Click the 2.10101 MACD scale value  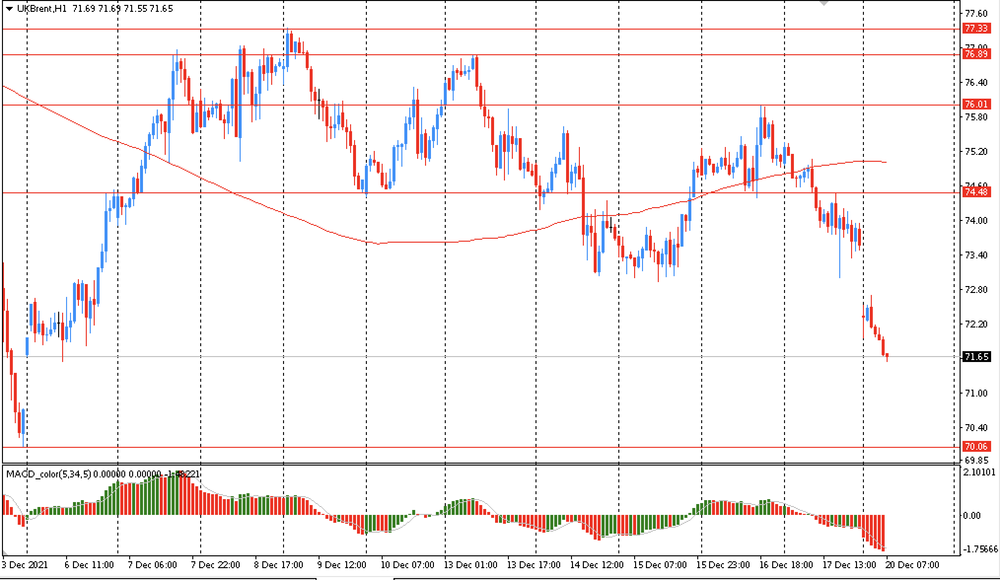click(x=980, y=472)
